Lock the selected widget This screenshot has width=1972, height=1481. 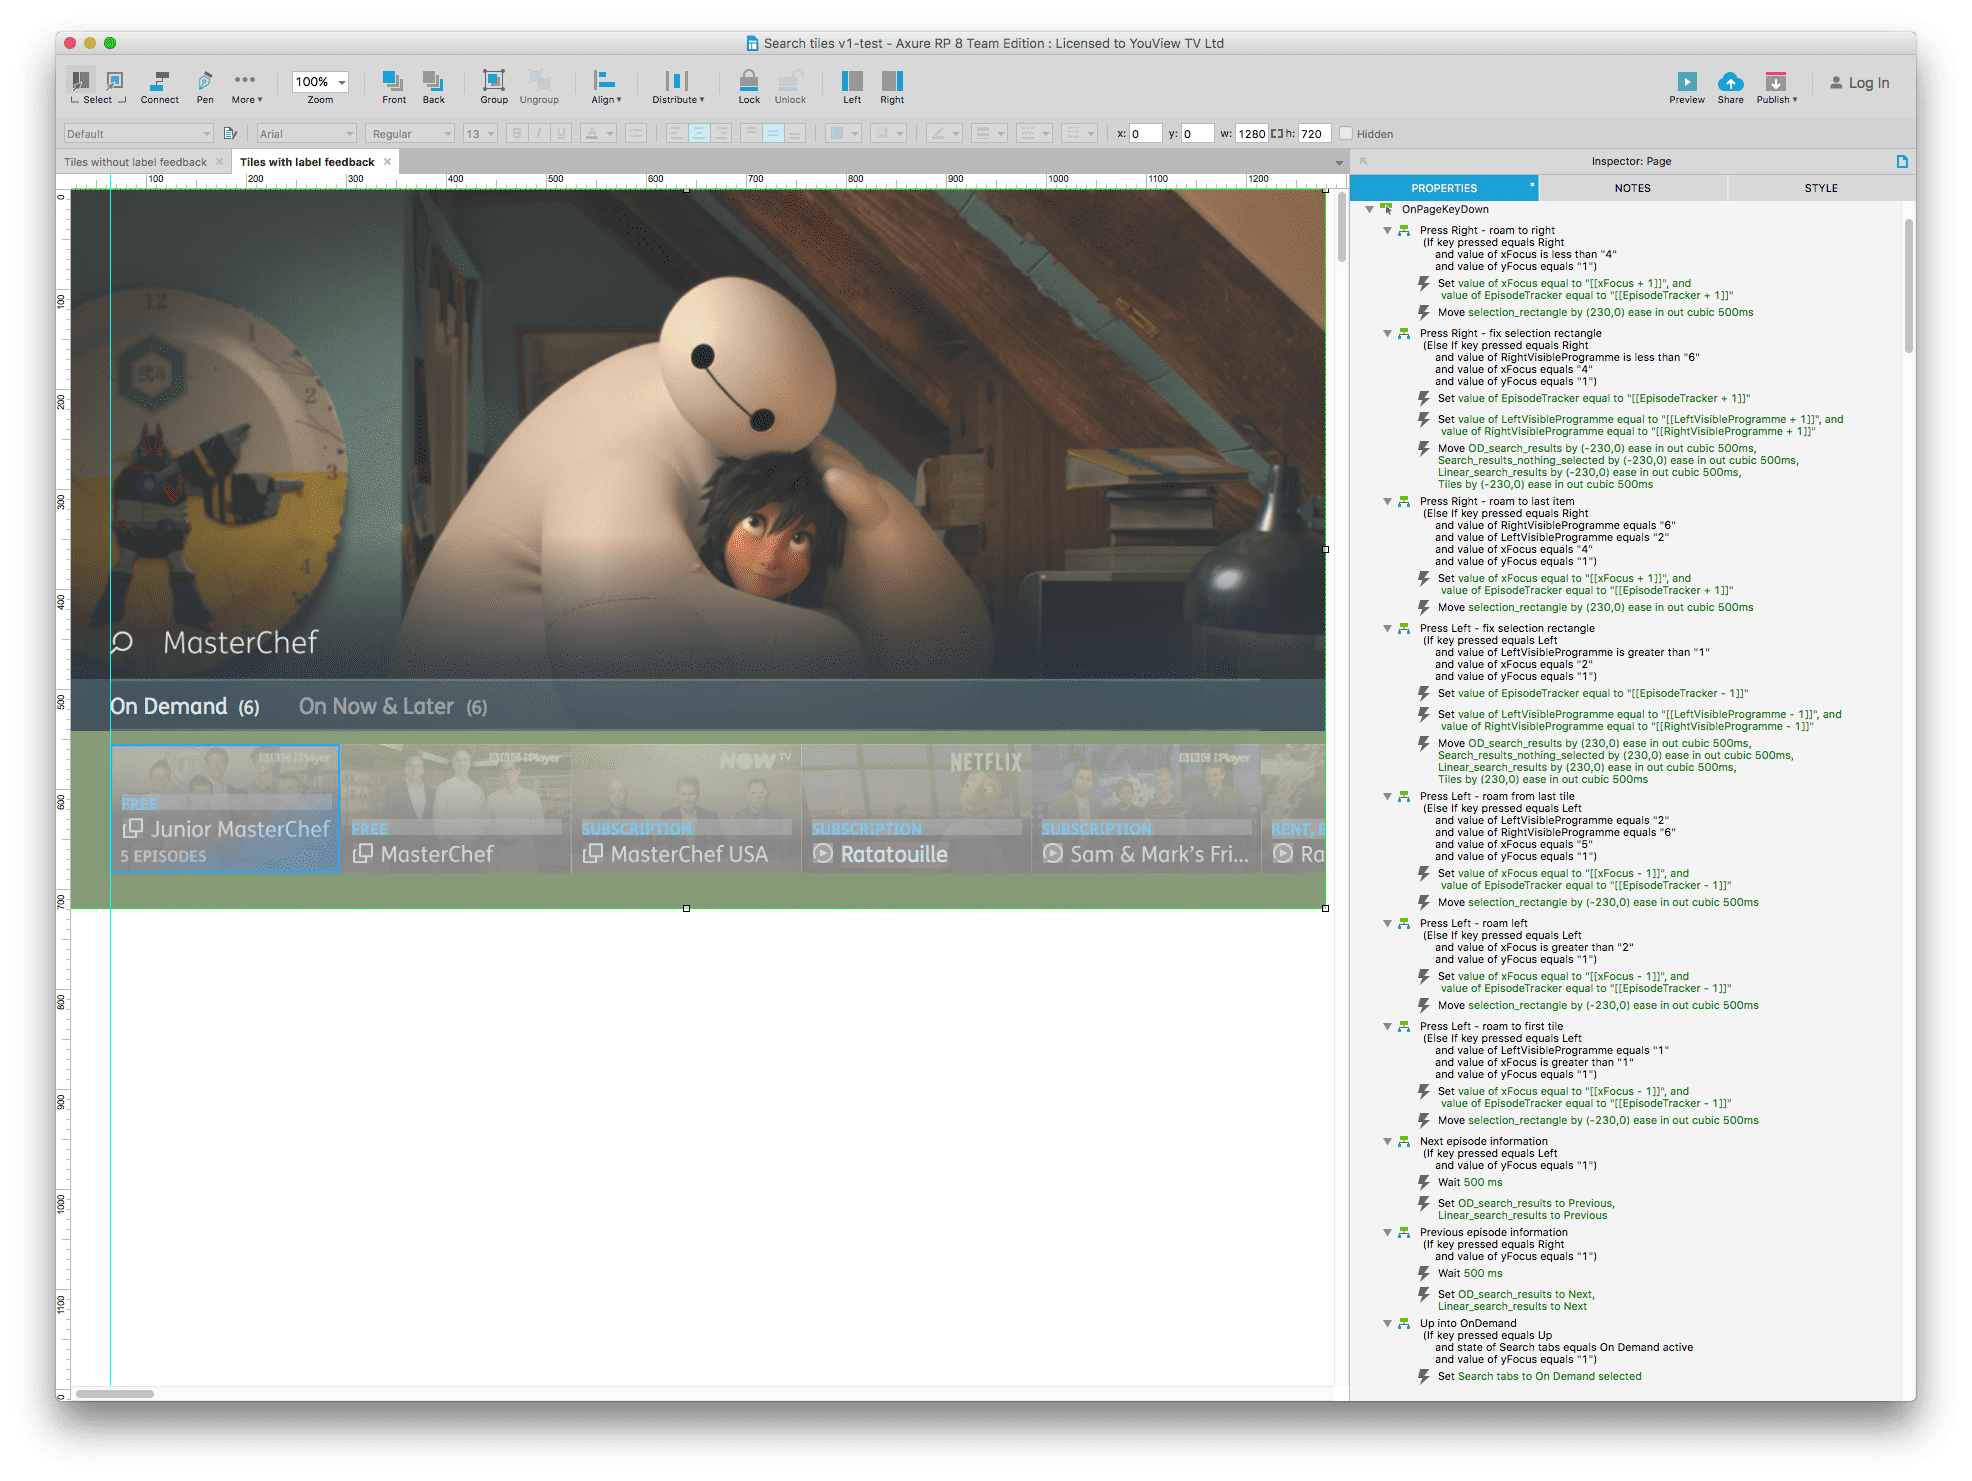[749, 86]
